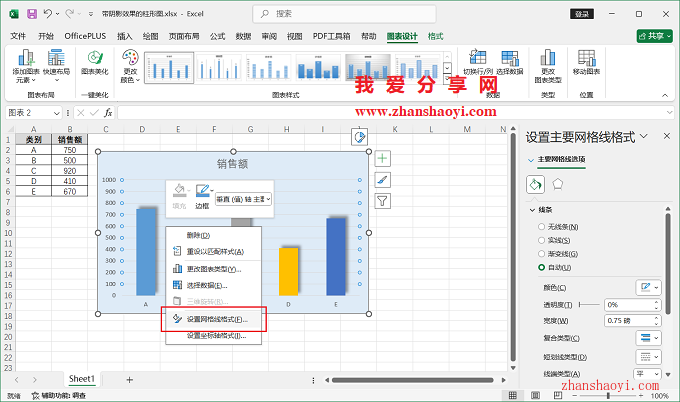Open line Color dropdown in pane

(648, 287)
